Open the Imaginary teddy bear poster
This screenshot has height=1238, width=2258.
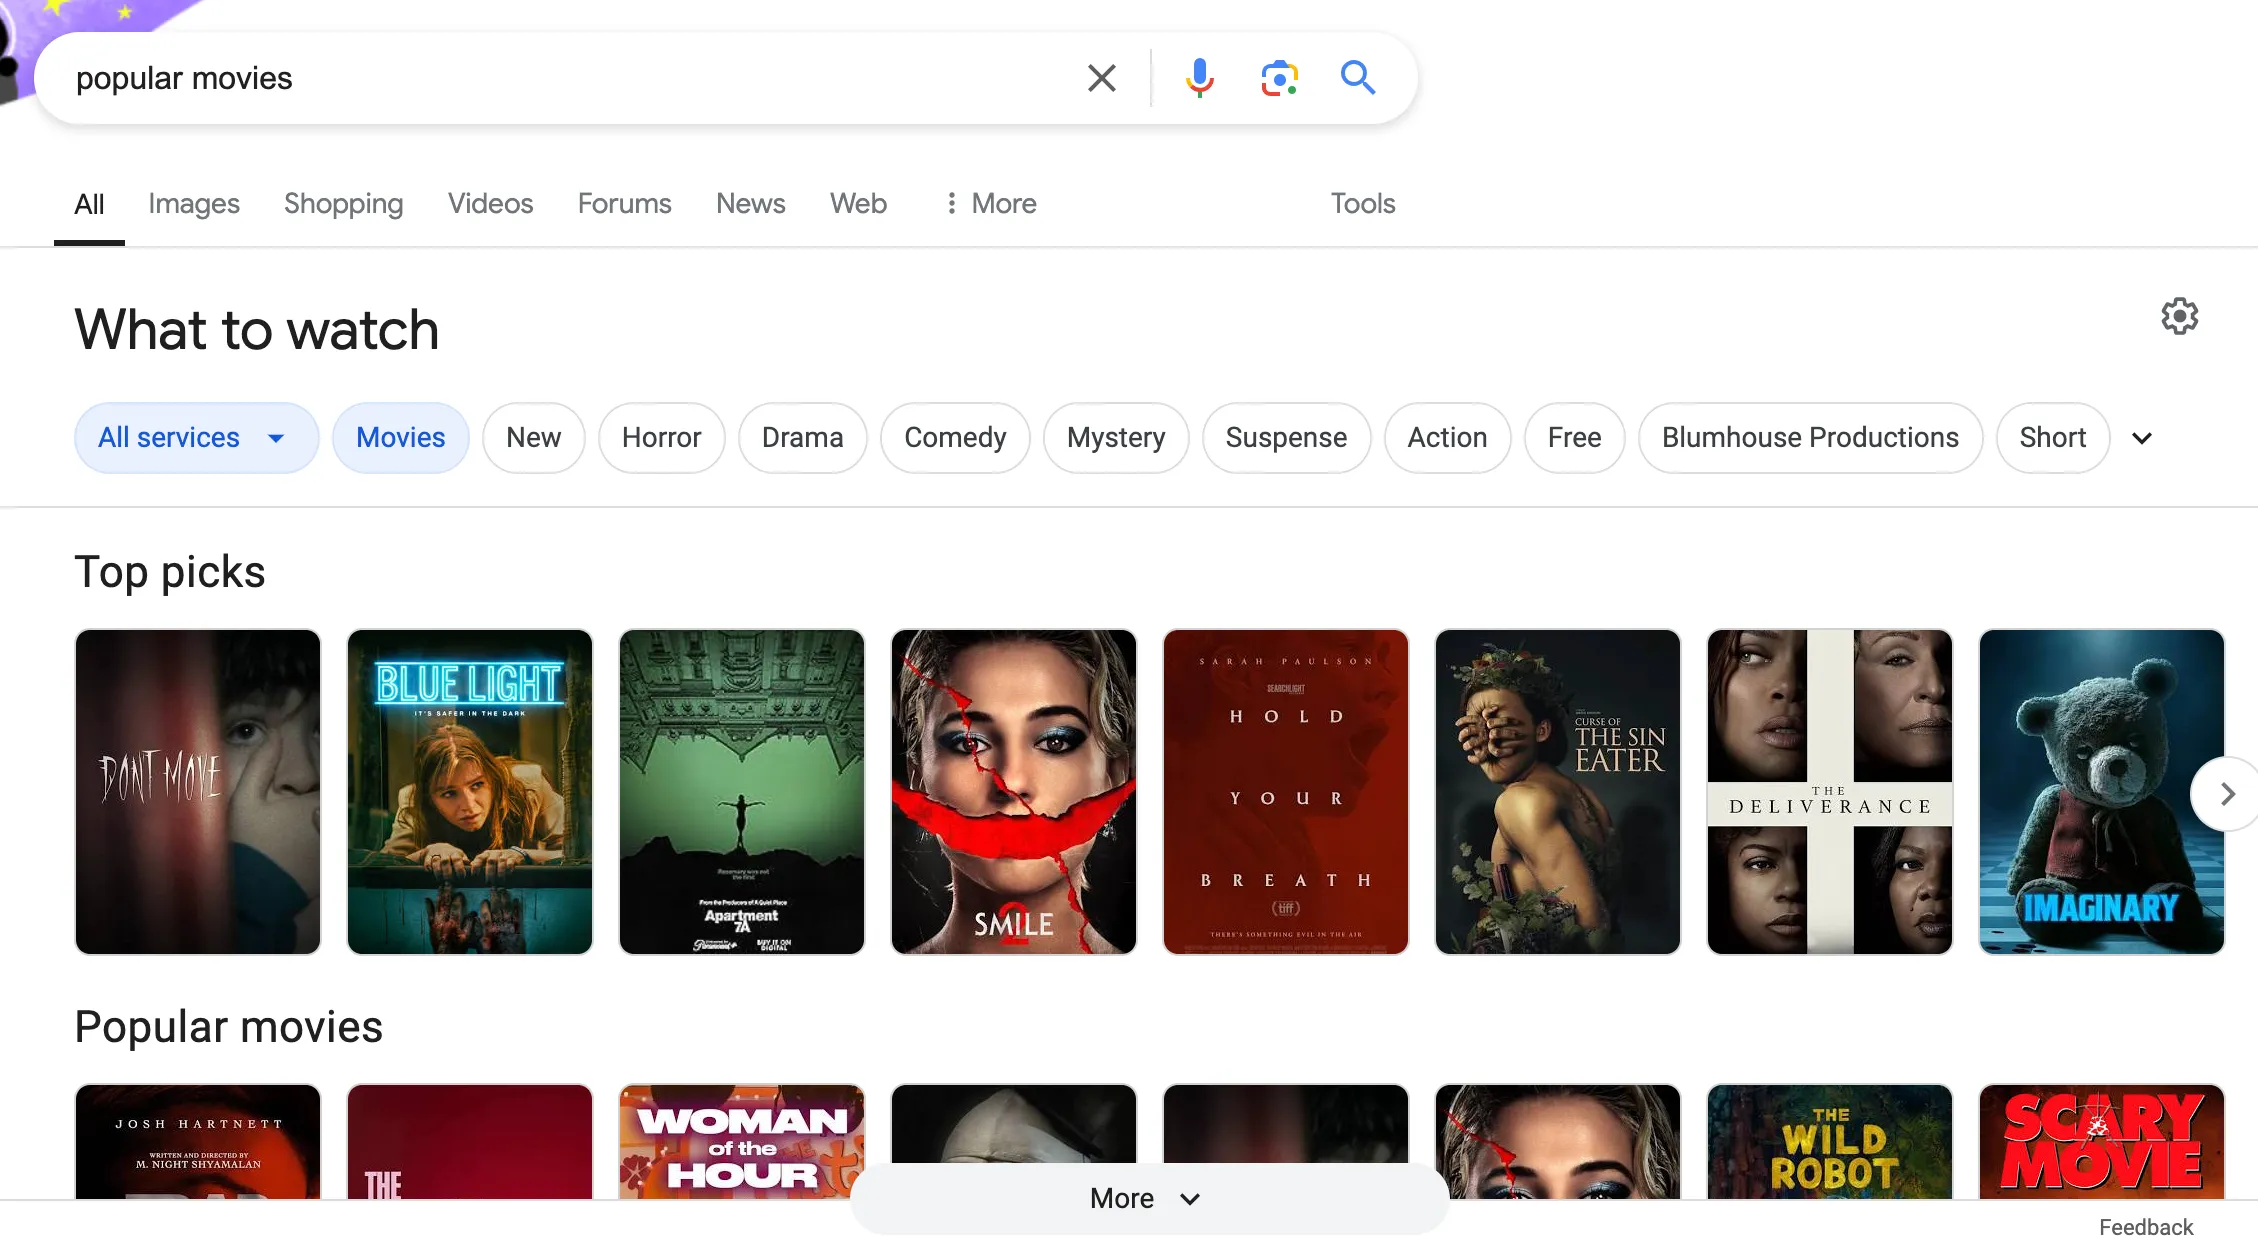click(2102, 792)
